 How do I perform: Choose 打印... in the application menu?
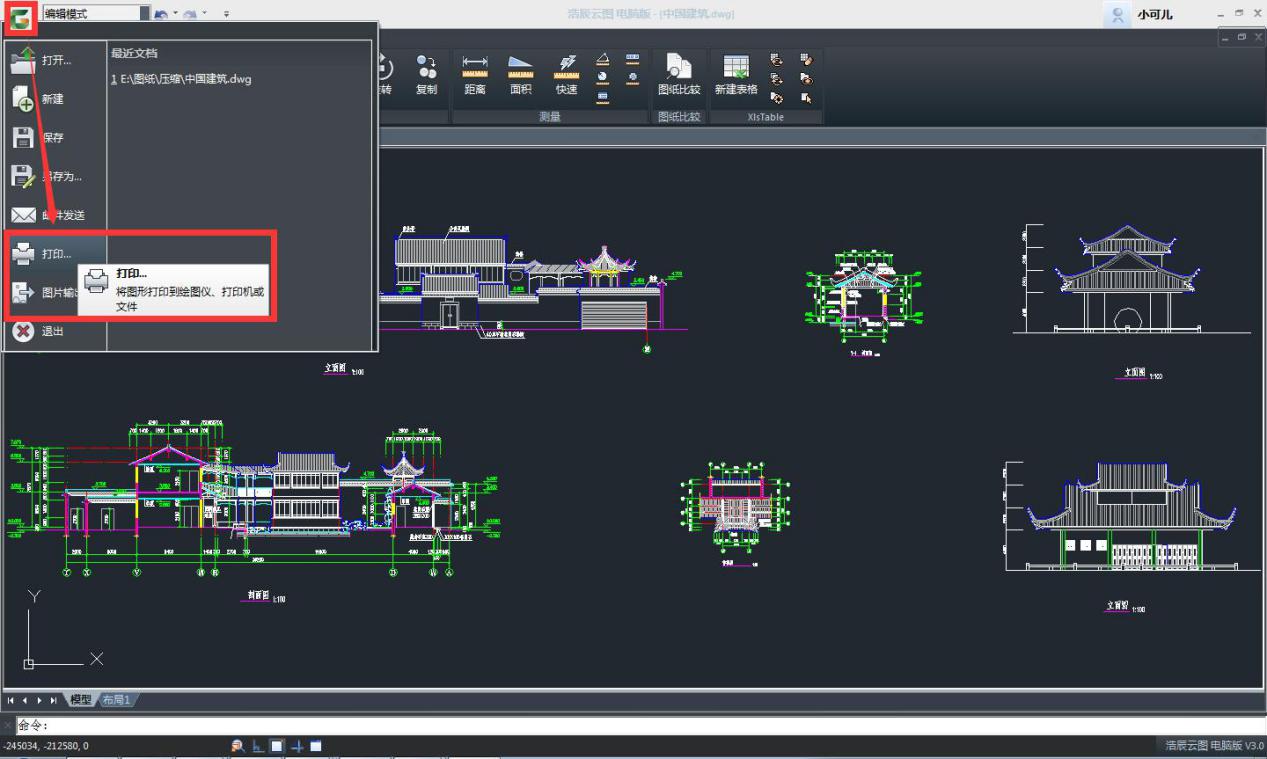click(x=54, y=254)
